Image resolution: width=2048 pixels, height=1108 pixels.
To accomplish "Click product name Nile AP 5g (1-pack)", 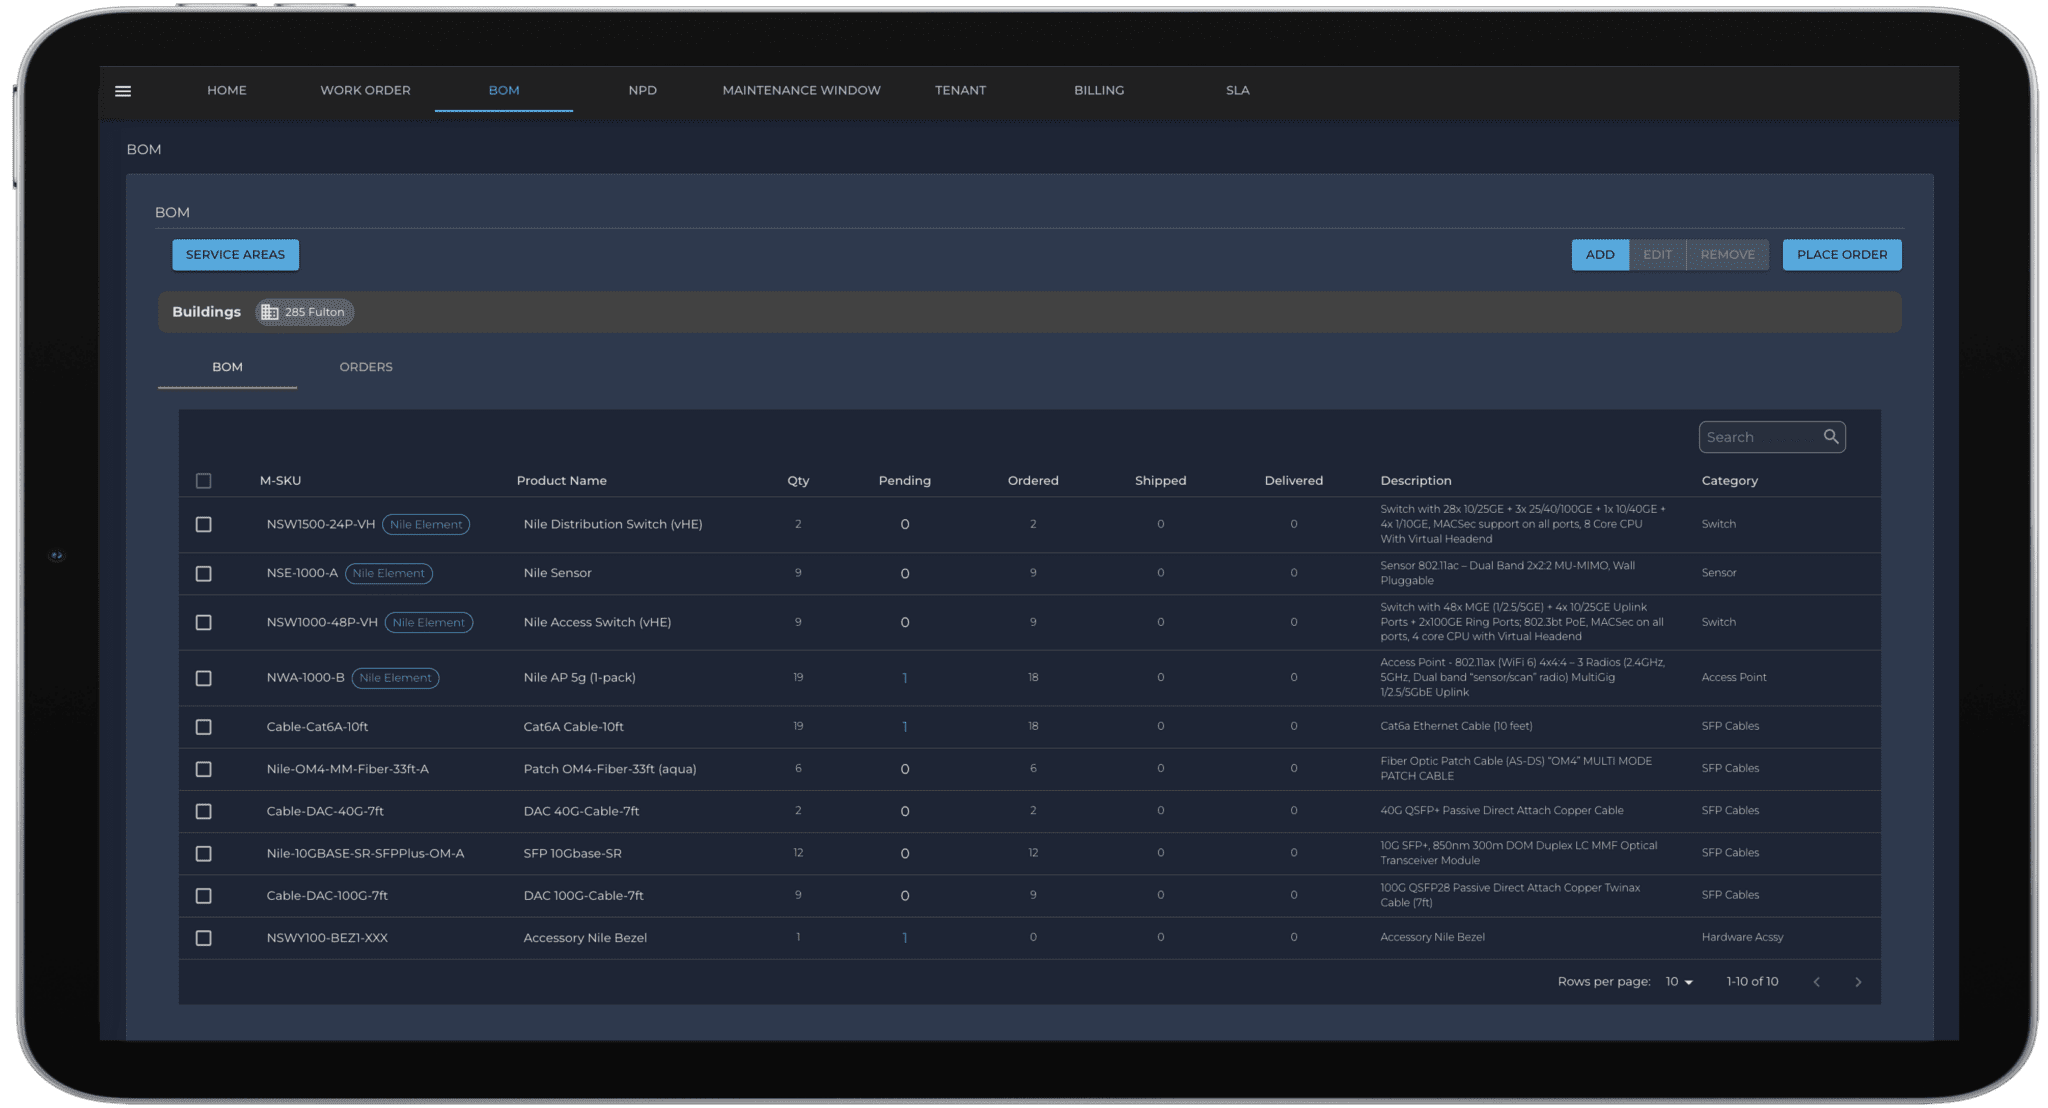I will (580, 678).
